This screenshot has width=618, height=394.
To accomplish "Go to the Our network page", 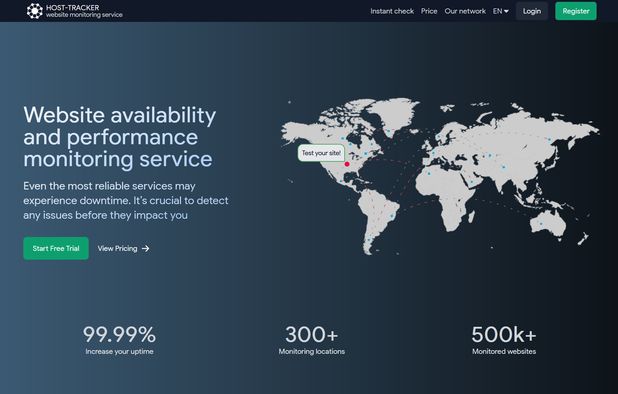I will [x=465, y=11].
